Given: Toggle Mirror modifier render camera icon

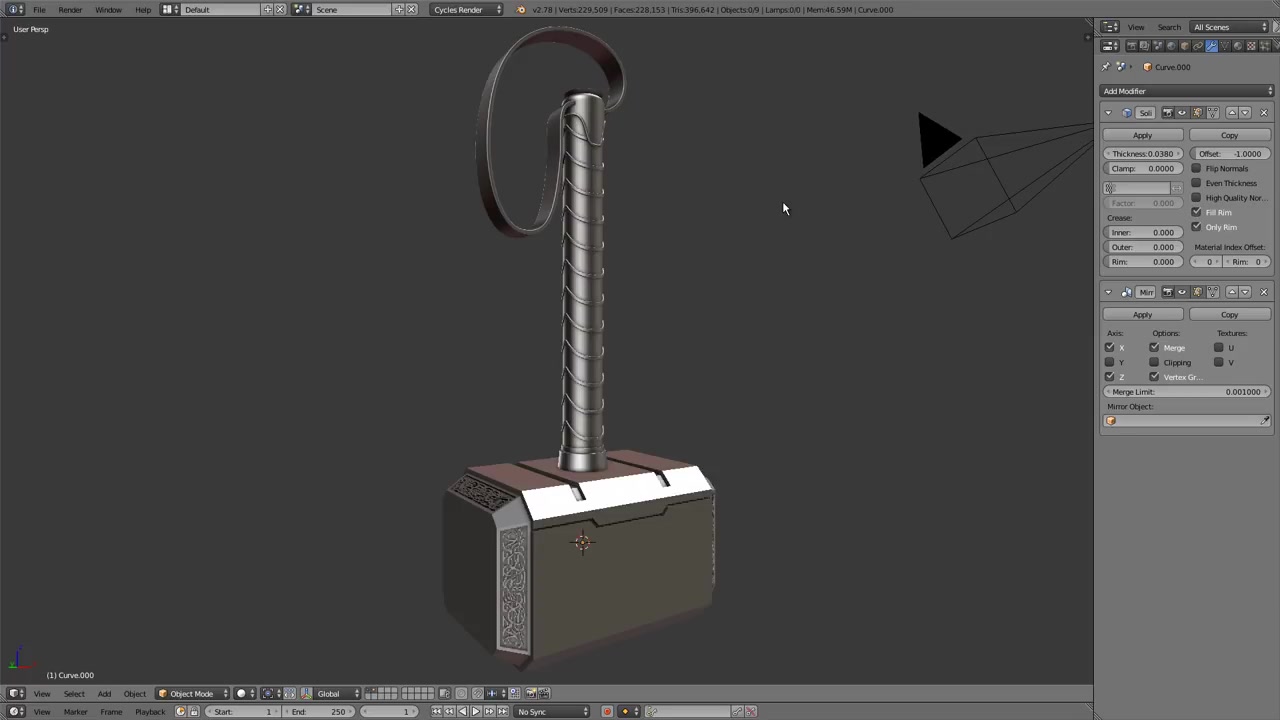Looking at the screenshot, I should (1168, 292).
